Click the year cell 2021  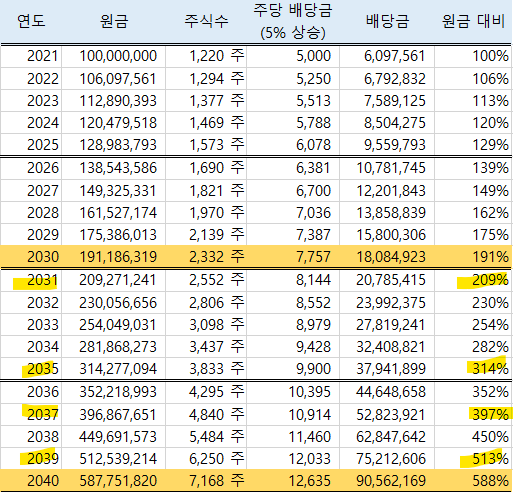[x=43, y=56]
